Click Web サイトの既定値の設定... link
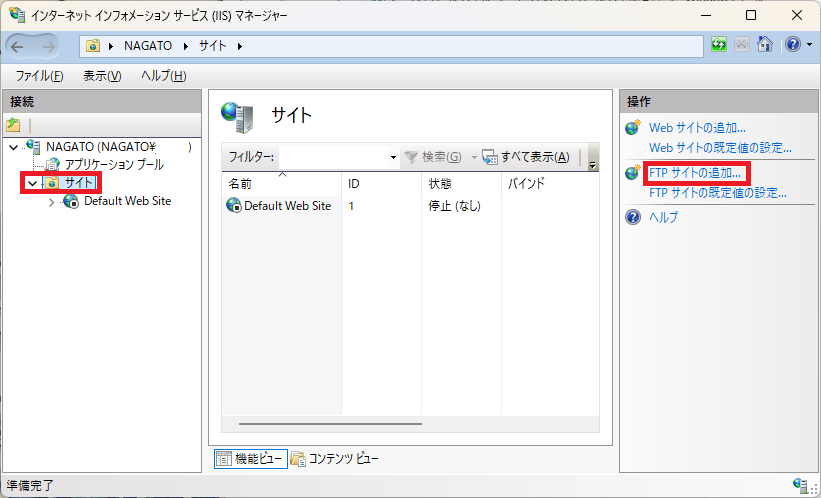Viewport: 821px width, 498px height. pos(720,148)
